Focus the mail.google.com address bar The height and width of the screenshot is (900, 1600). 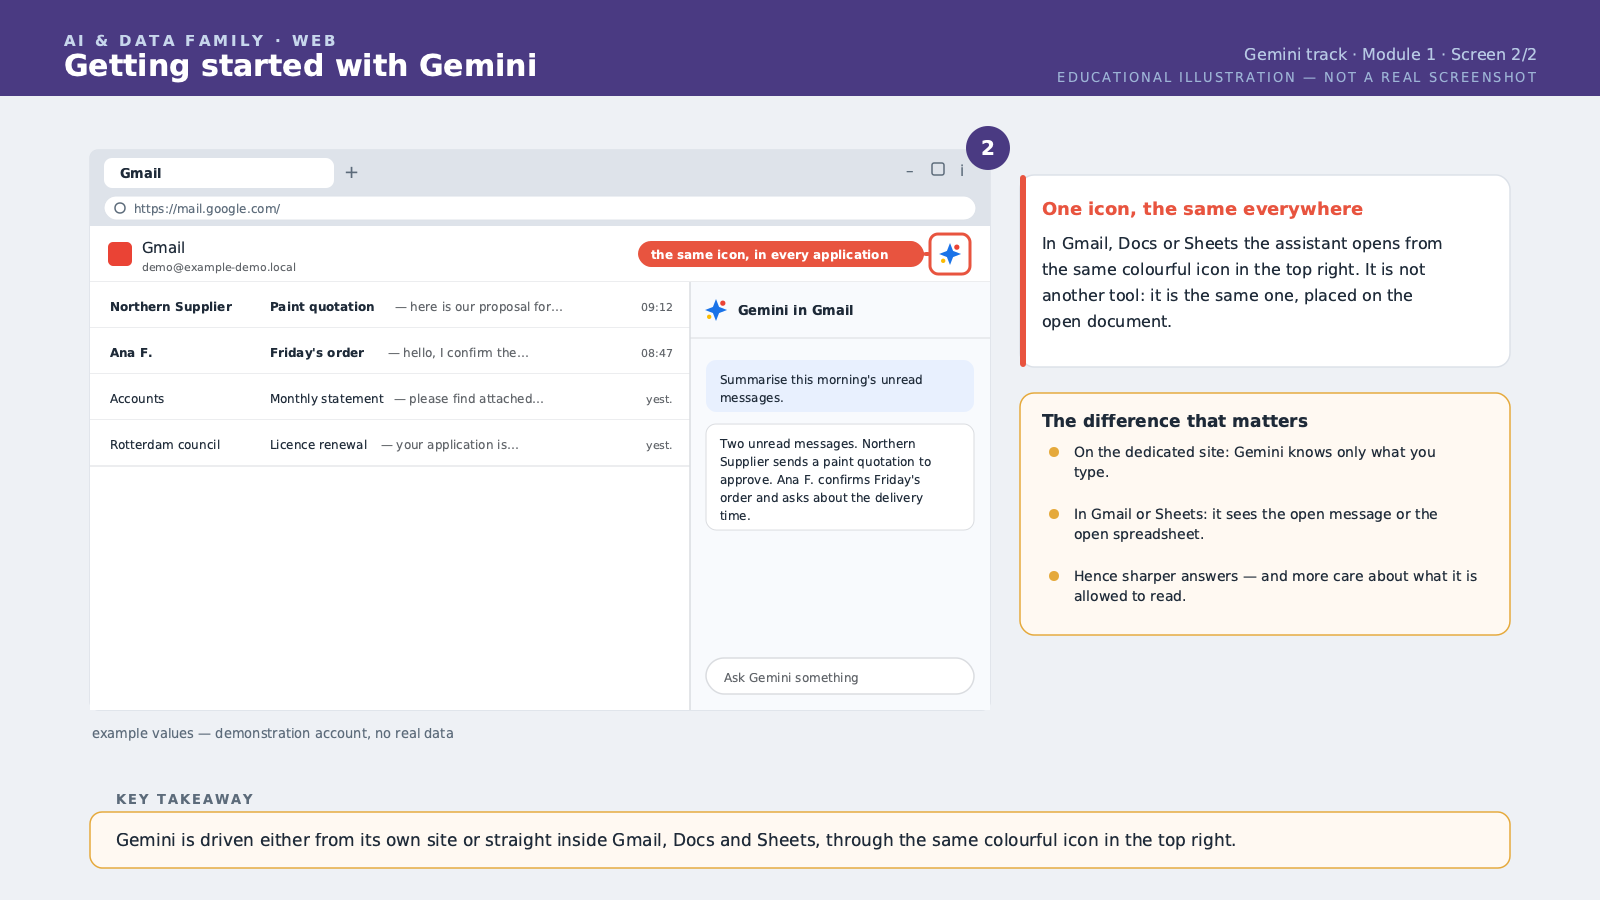[x=540, y=208]
